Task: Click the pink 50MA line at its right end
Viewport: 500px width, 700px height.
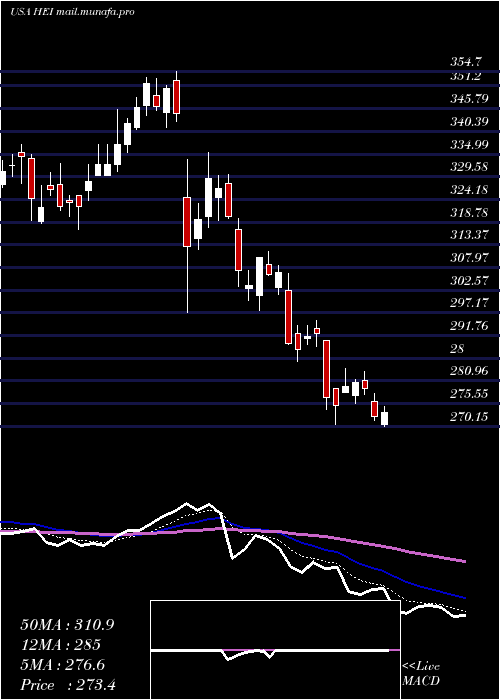Action: click(463, 561)
